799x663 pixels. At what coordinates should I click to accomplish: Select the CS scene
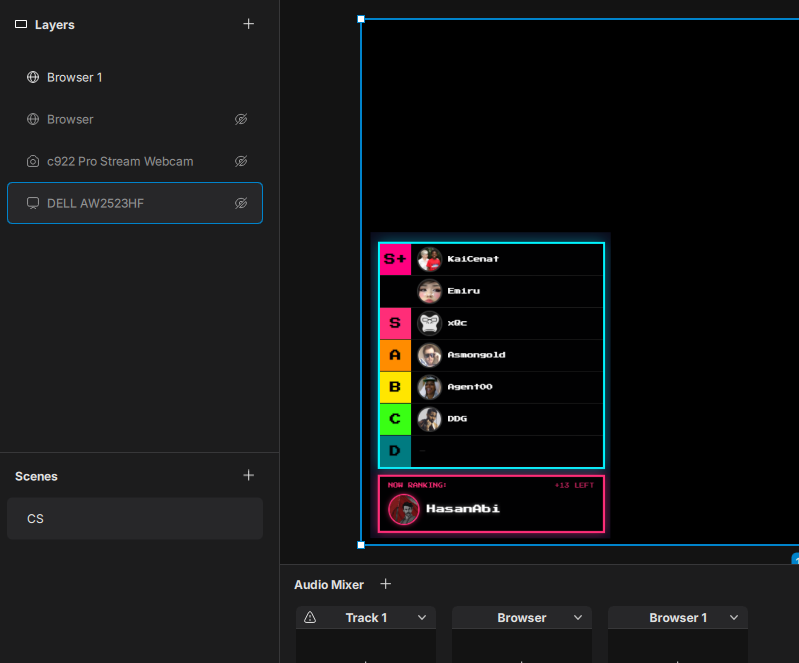135,519
